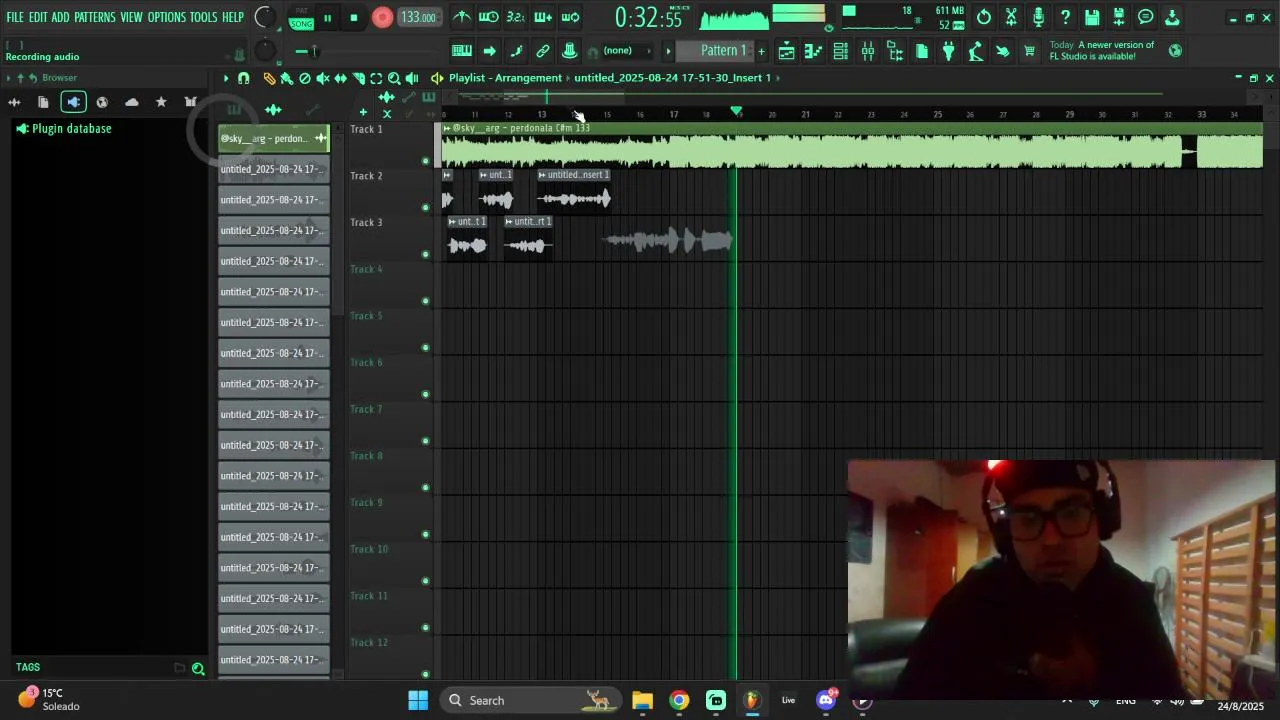Toggle wait for input before recording

tap(489, 17)
